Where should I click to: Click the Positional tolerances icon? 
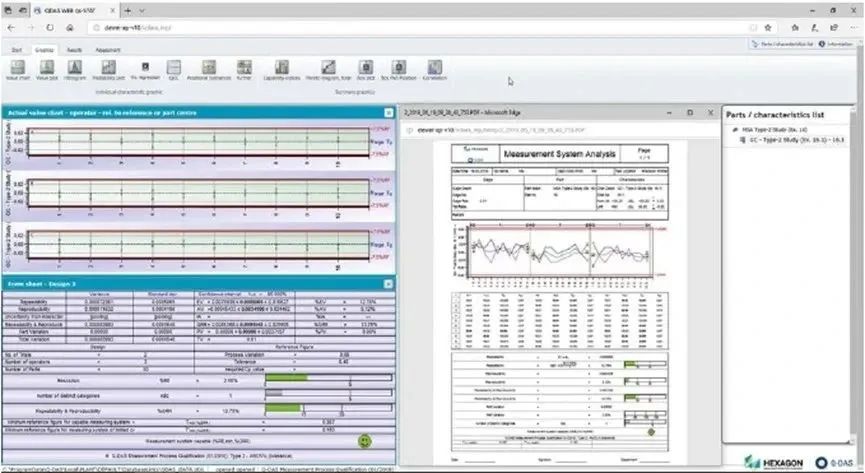coord(210,68)
